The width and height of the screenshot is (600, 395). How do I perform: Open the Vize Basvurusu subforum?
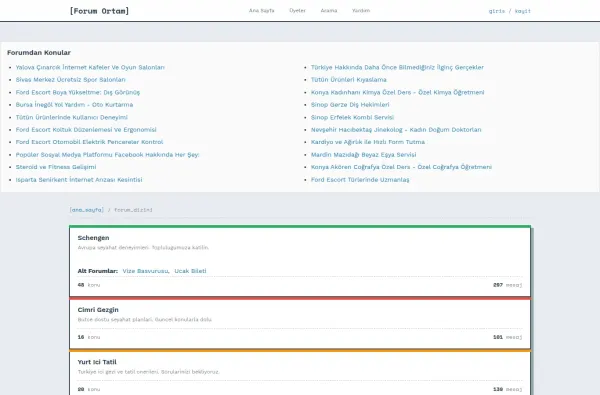tap(146, 271)
